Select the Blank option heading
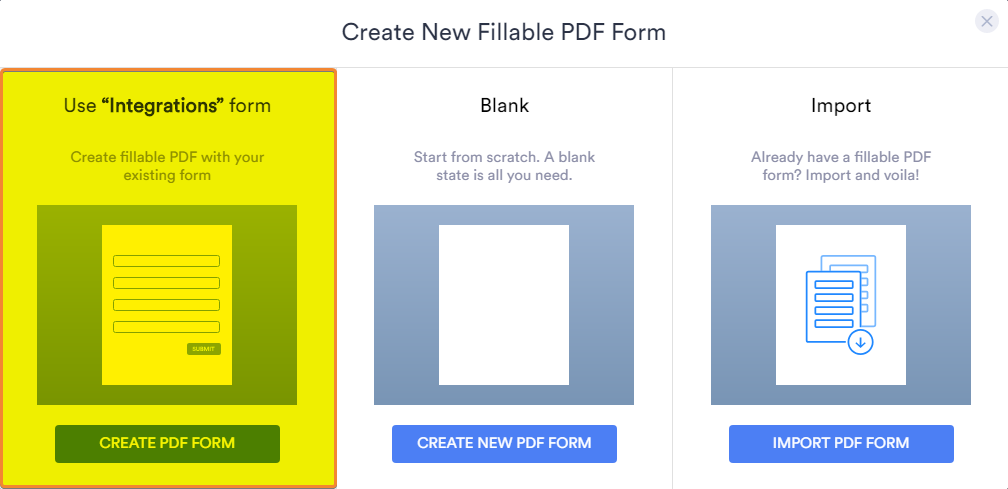1008x489 pixels. 505,105
